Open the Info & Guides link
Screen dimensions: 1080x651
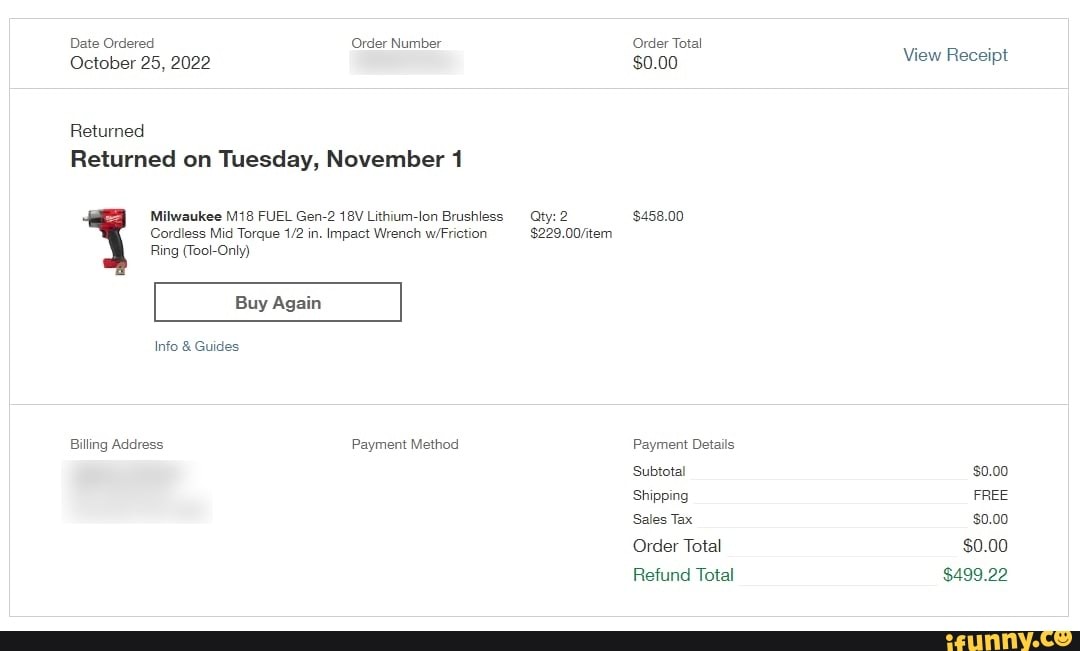[196, 346]
